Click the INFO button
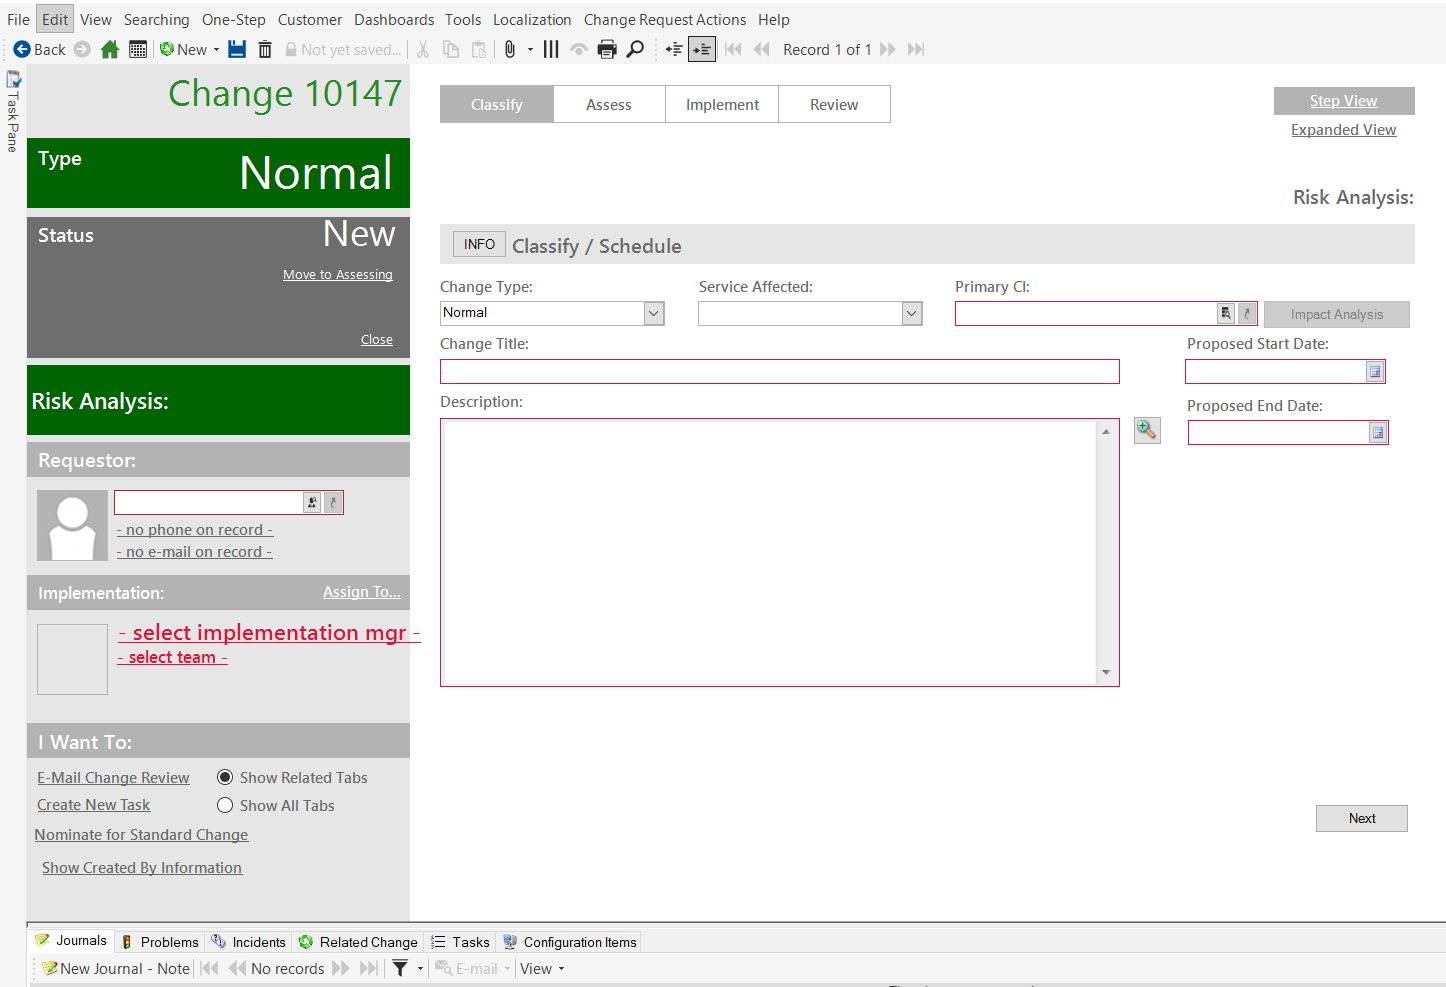The image size is (1446, 987). tap(479, 244)
